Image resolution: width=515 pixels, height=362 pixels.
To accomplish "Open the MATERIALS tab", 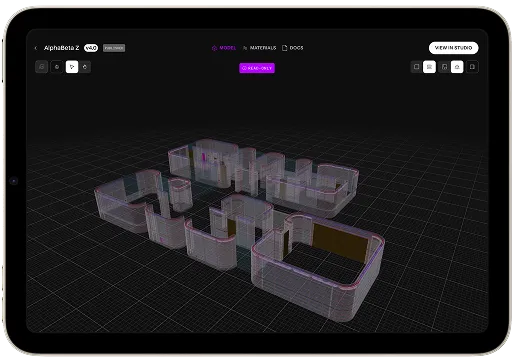I will coord(260,48).
